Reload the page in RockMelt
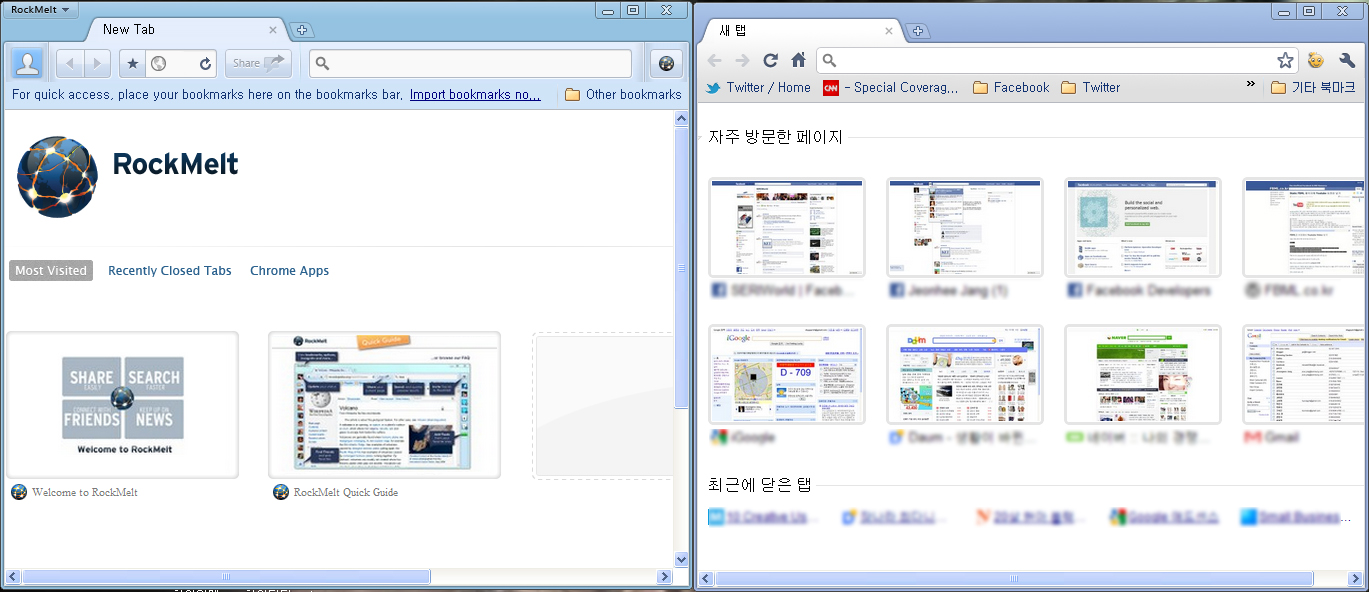 coord(205,64)
